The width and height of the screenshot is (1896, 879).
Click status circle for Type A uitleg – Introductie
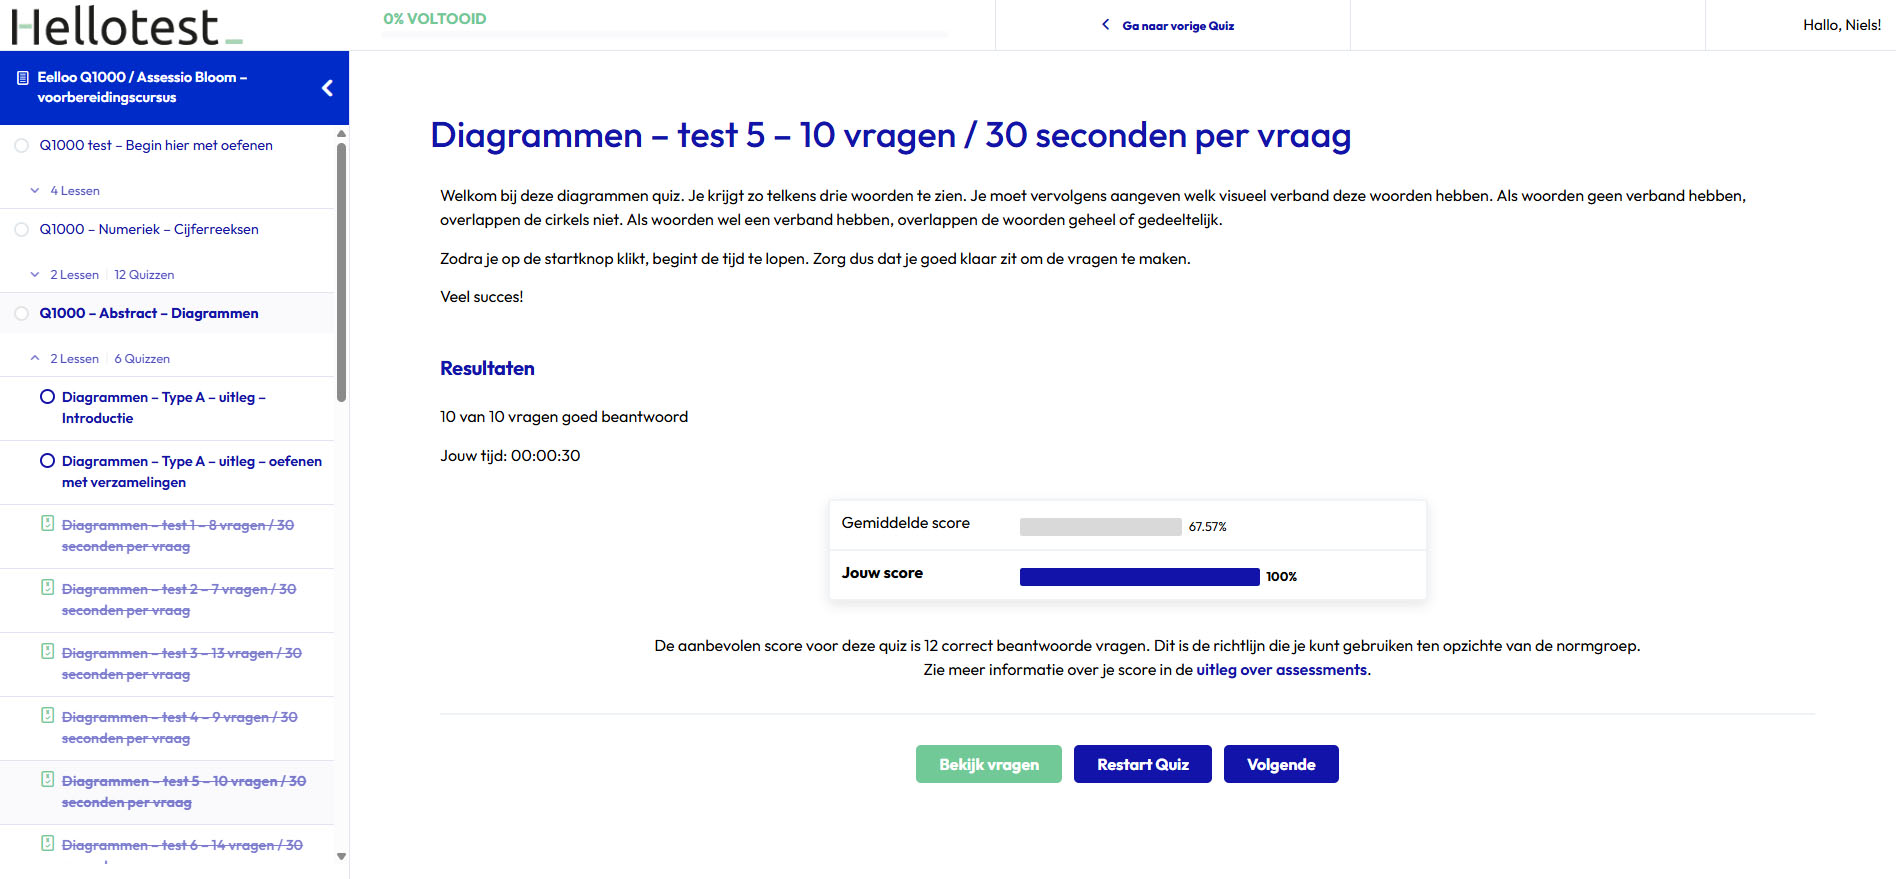tap(47, 397)
